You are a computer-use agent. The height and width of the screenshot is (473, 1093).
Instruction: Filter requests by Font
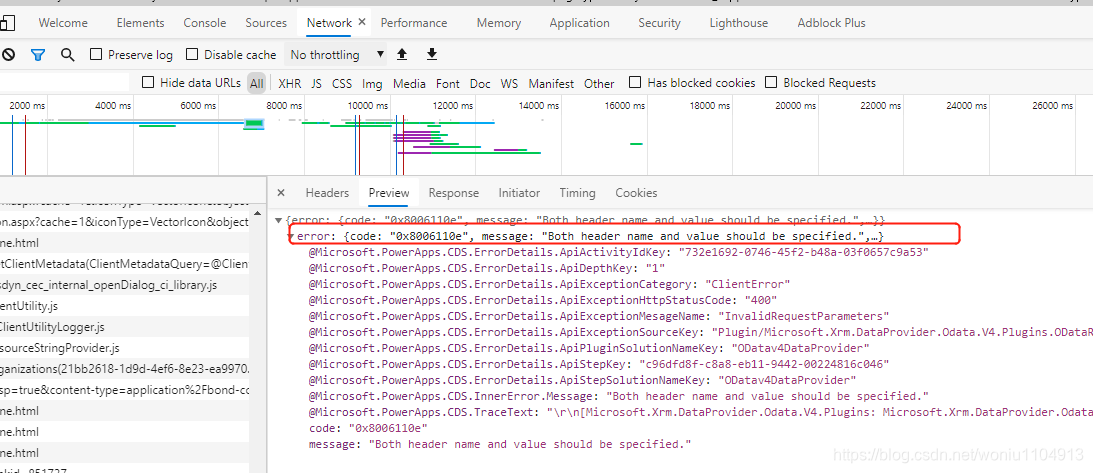pos(448,84)
